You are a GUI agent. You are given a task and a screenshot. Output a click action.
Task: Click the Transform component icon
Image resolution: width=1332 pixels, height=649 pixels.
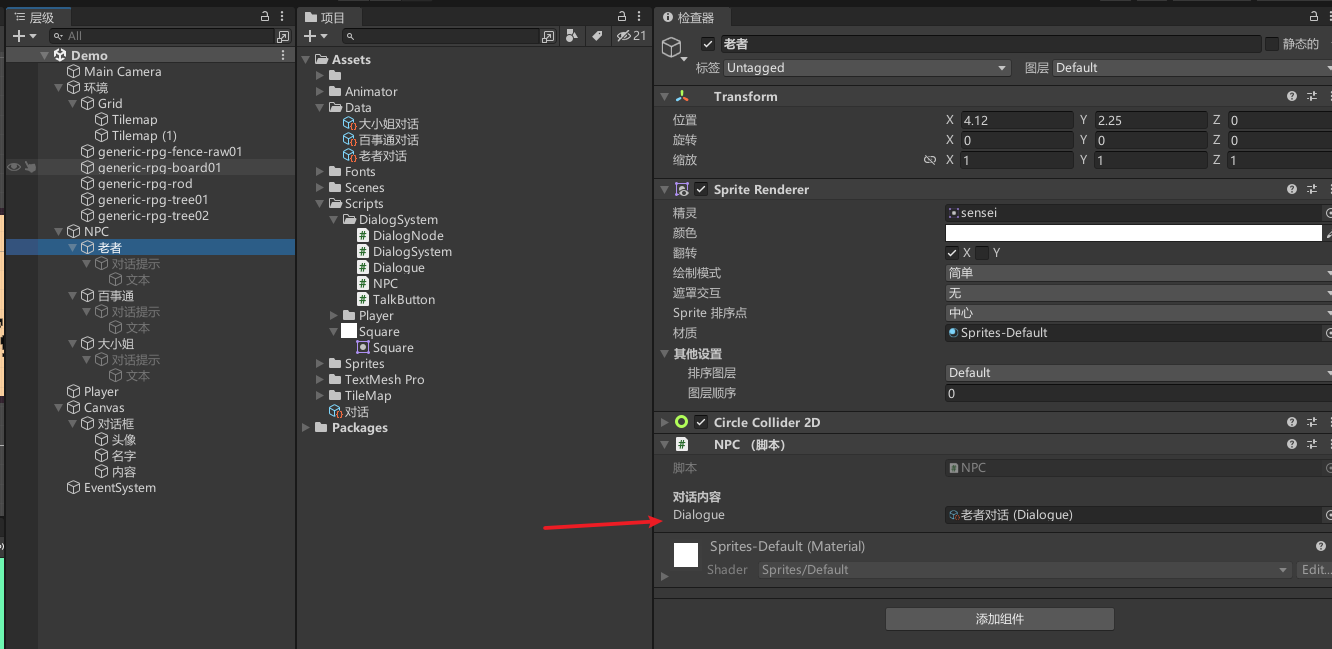tap(682, 97)
